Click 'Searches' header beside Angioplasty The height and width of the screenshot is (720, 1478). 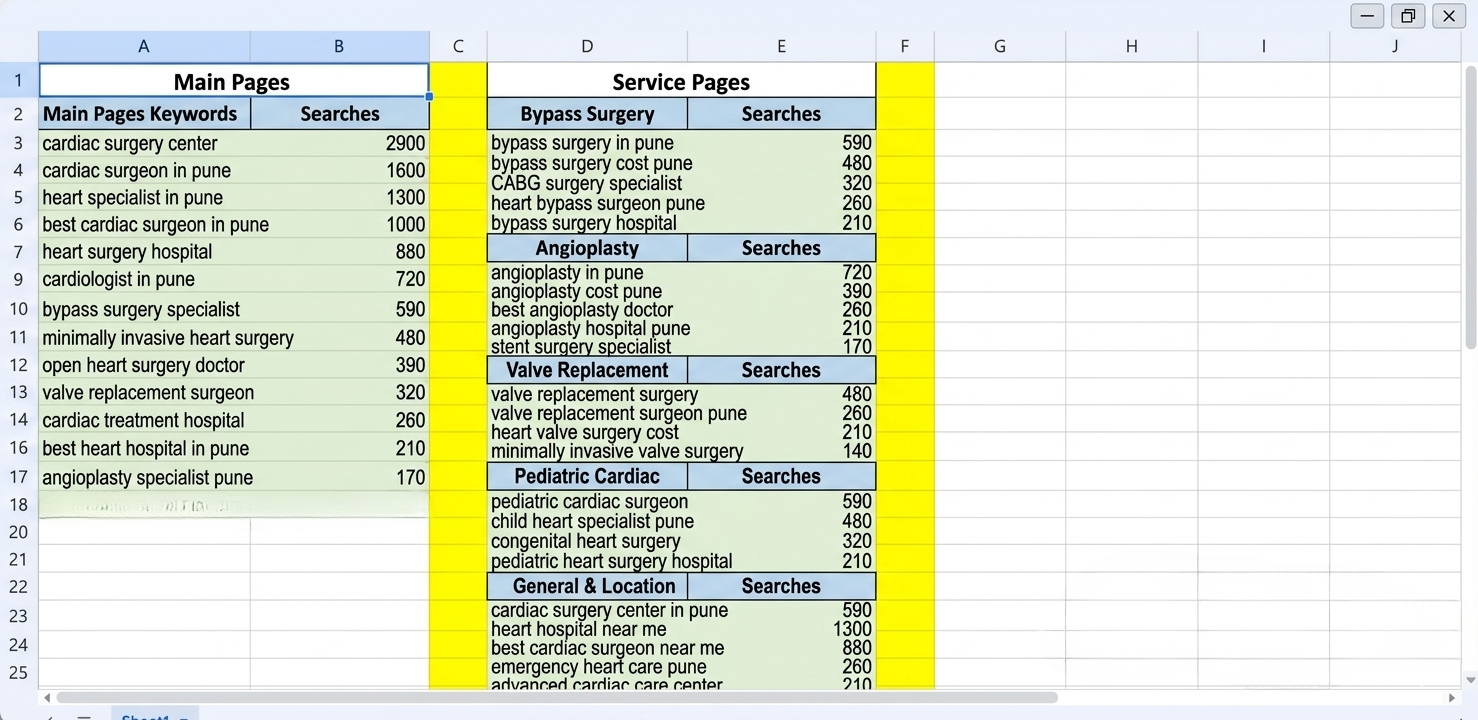(781, 248)
